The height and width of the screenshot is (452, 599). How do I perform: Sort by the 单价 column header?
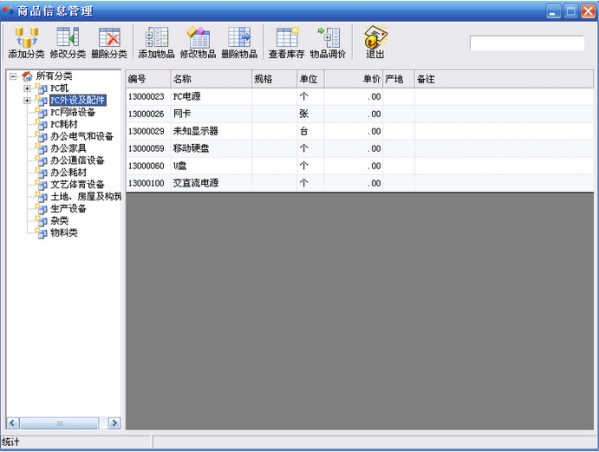353,79
